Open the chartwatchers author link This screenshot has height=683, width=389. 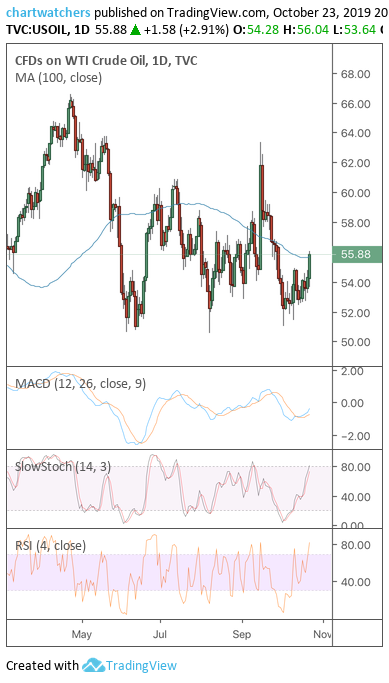[x=49, y=12]
